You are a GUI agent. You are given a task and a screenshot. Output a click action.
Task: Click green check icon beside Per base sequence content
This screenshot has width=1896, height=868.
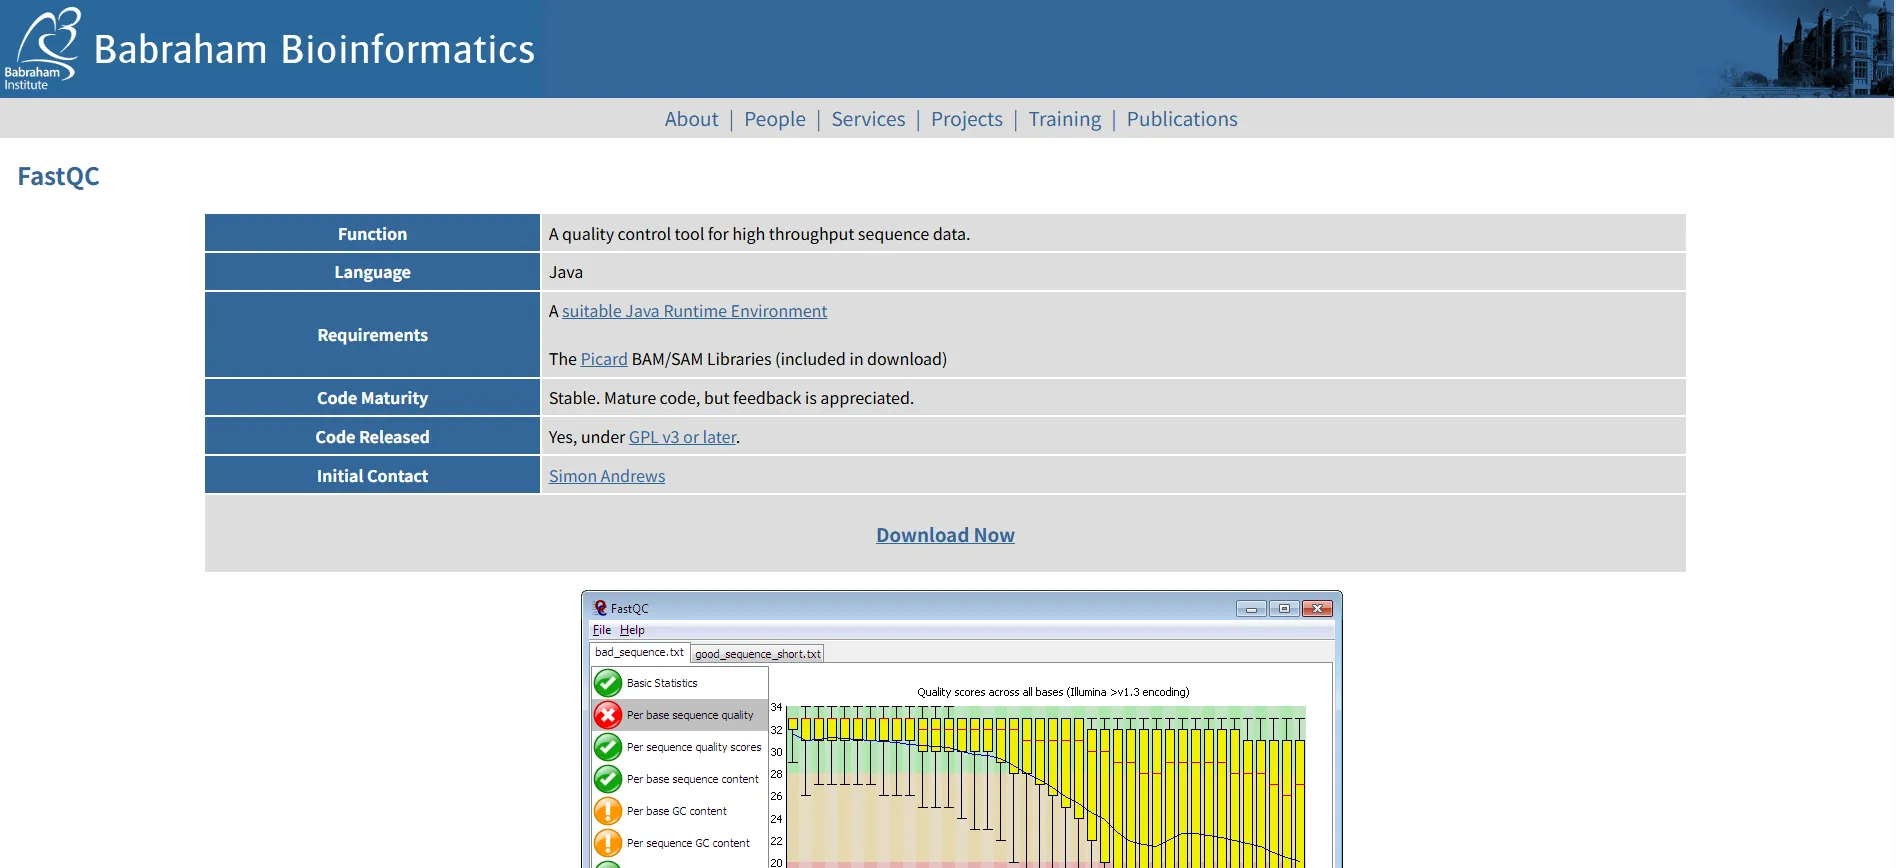pyautogui.click(x=607, y=779)
